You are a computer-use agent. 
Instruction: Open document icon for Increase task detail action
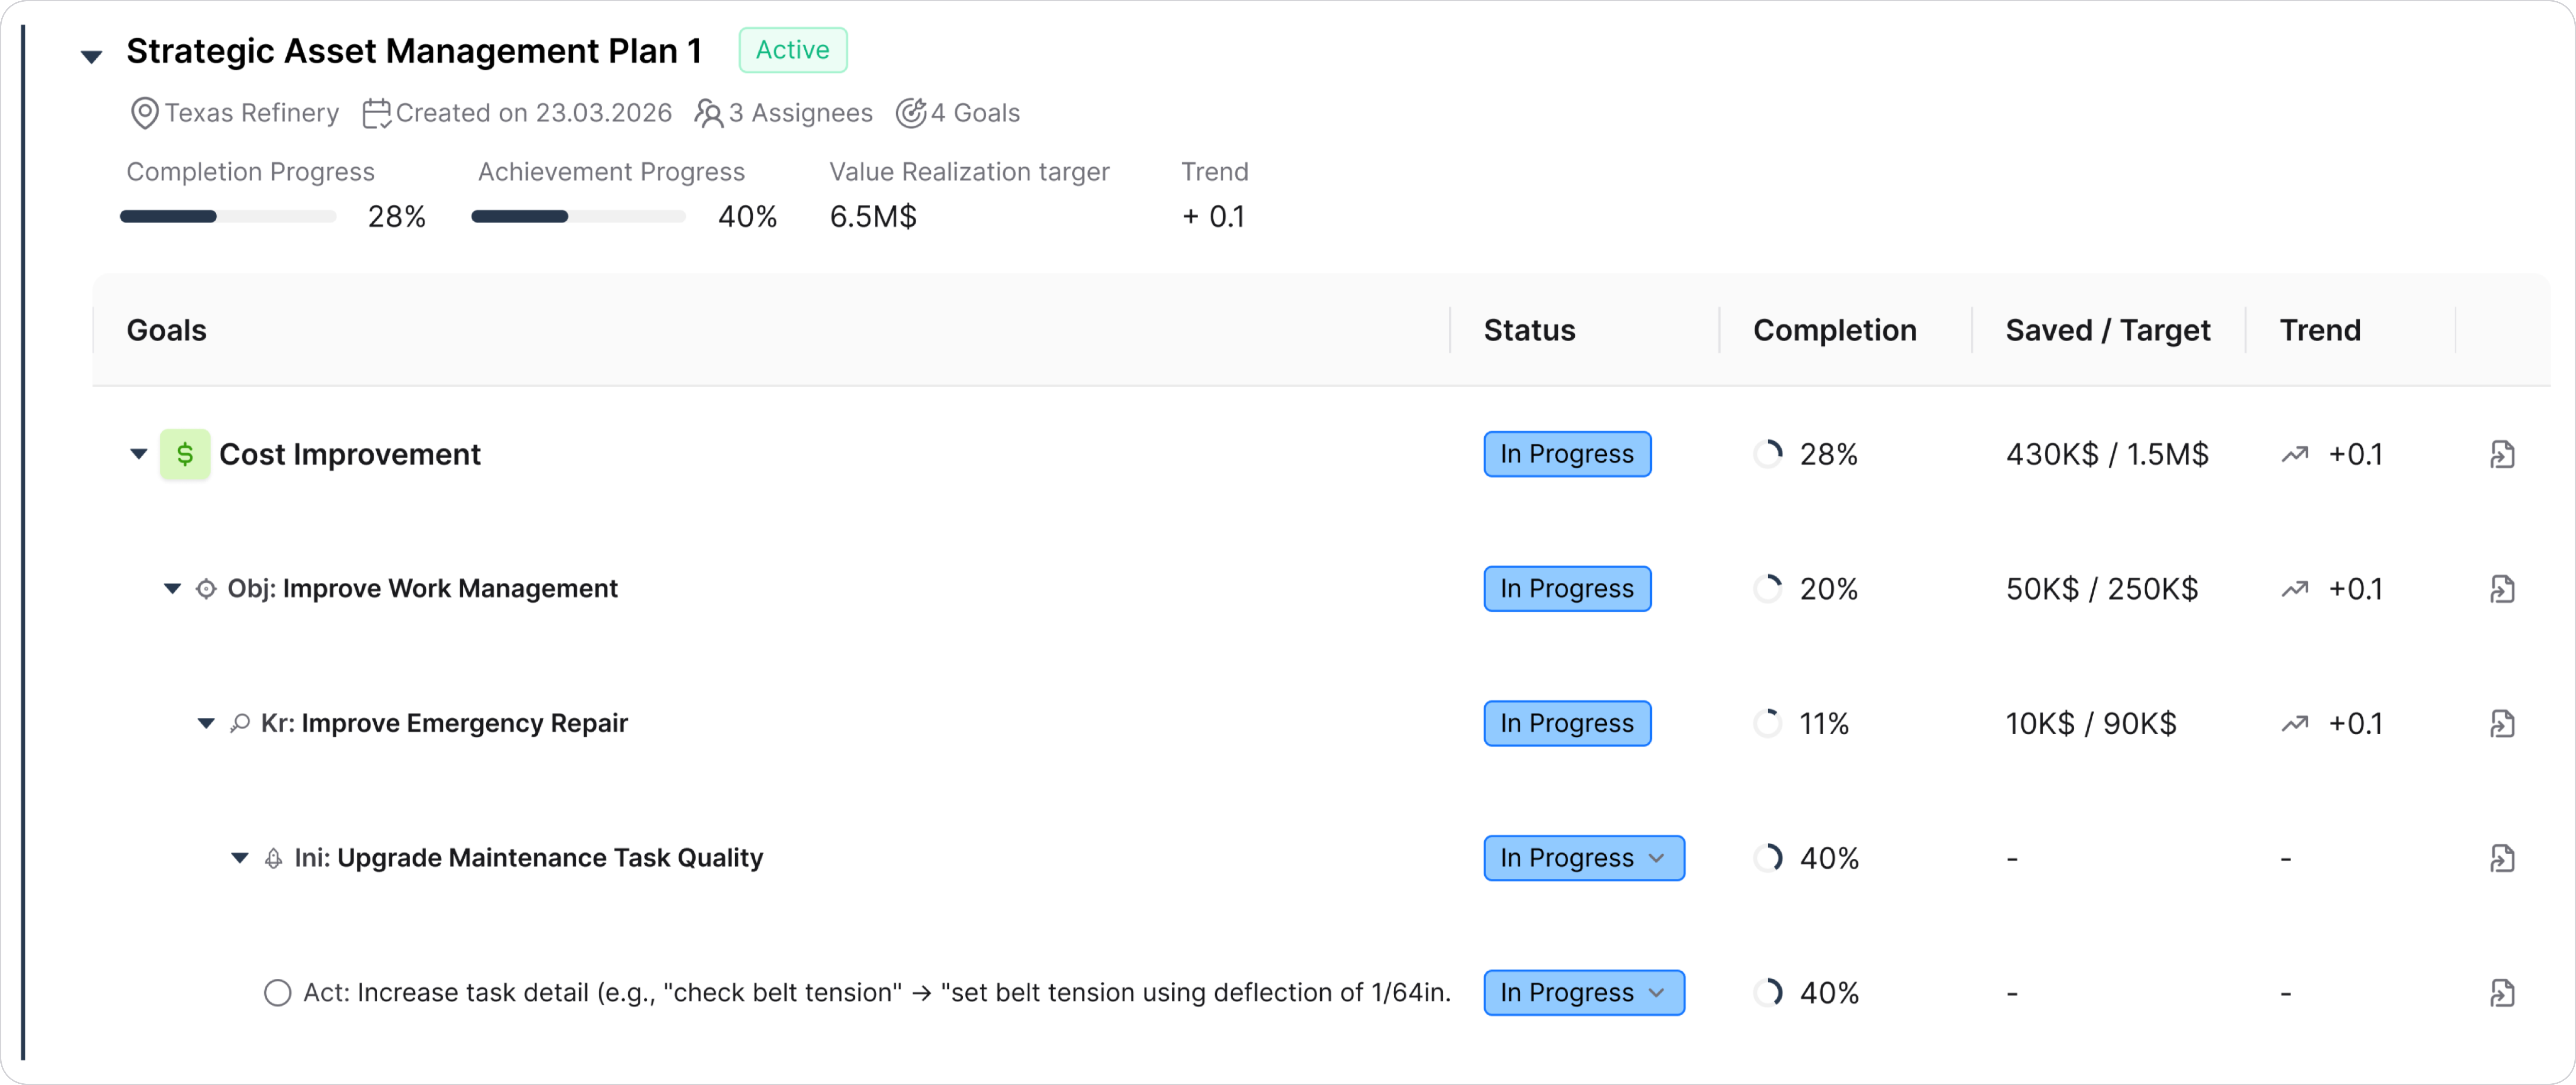[2502, 993]
